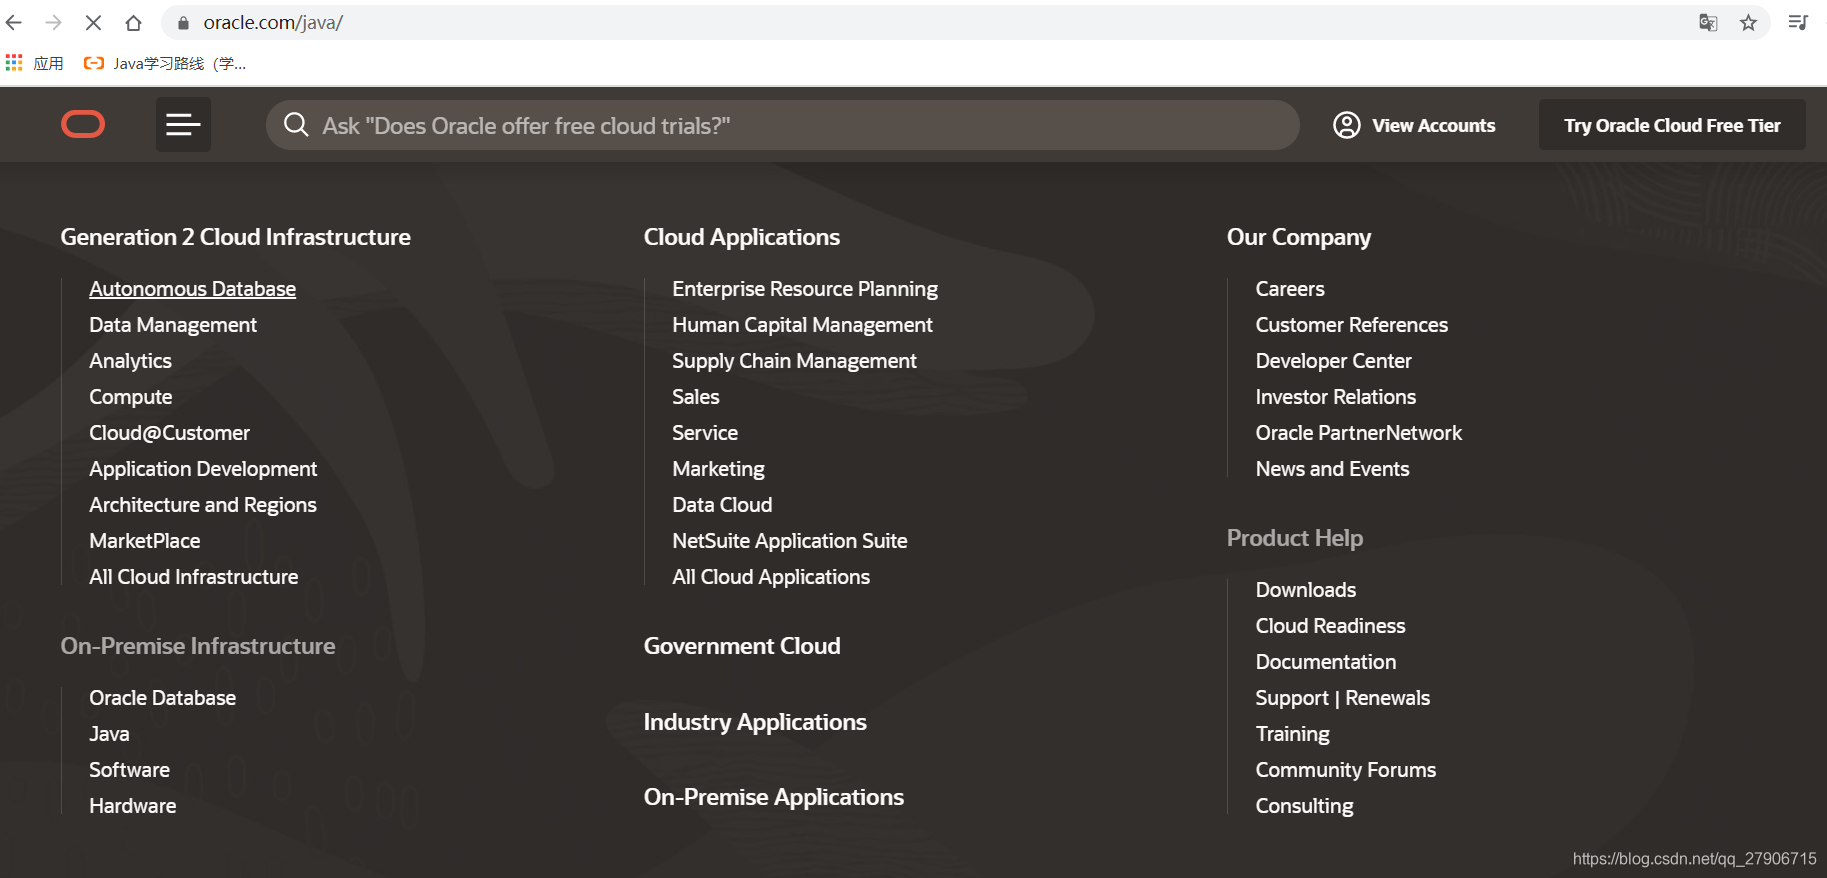Open the Sales link
The height and width of the screenshot is (878, 1827).
click(x=696, y=397)
